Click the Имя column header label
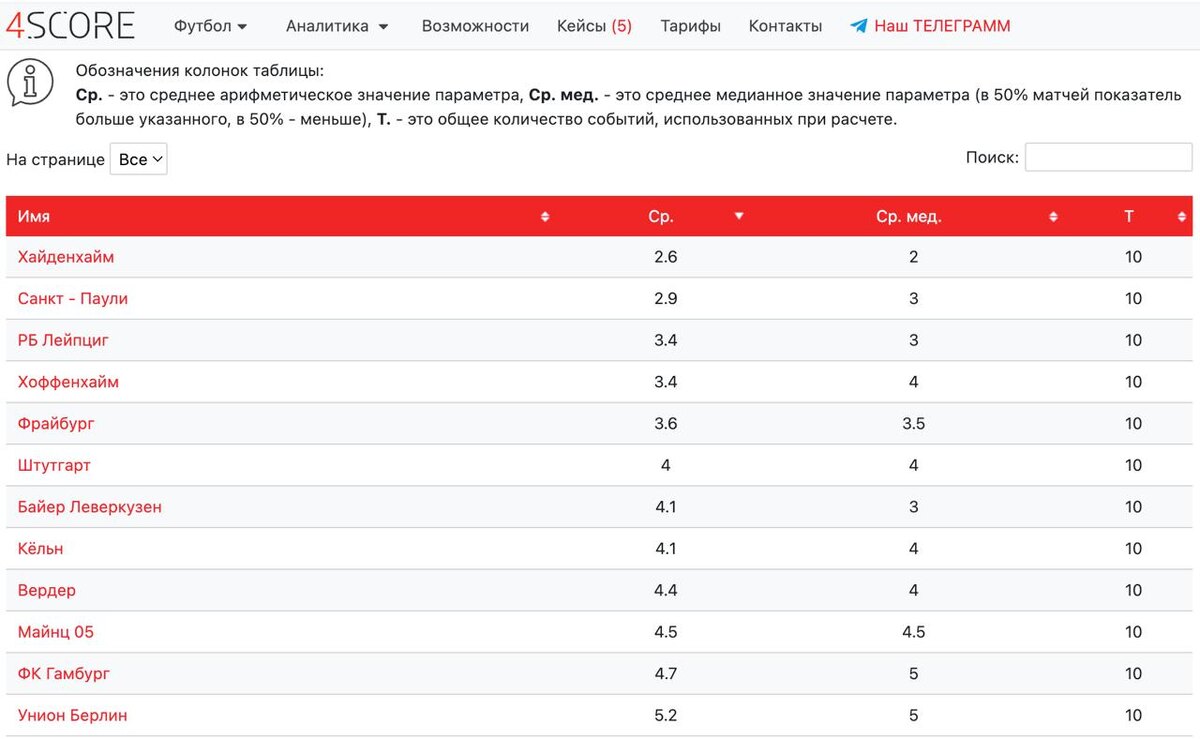1200x739 pixels. [34, 217]
